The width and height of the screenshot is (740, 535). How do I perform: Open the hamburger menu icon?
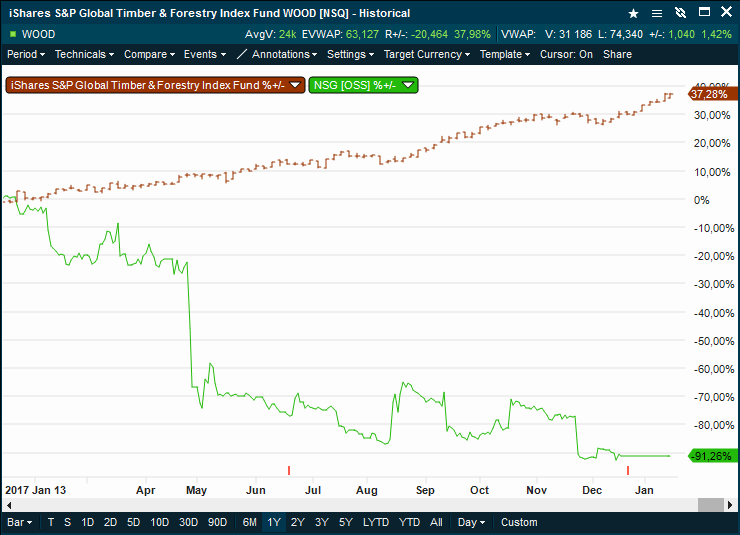656,13
